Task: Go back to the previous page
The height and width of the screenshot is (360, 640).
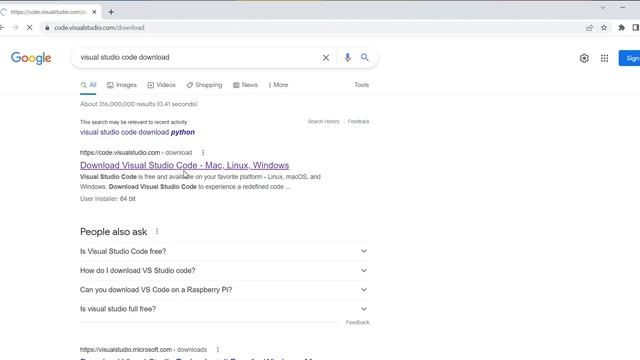Action: point(2,28)
